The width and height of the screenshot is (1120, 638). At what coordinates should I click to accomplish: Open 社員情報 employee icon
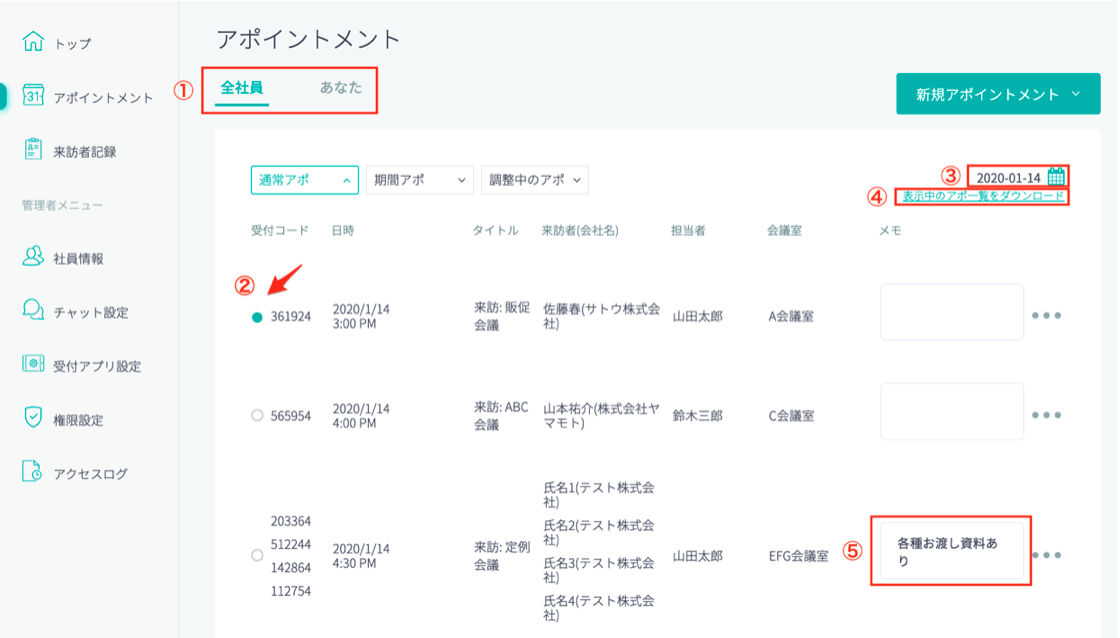point(33,257)
